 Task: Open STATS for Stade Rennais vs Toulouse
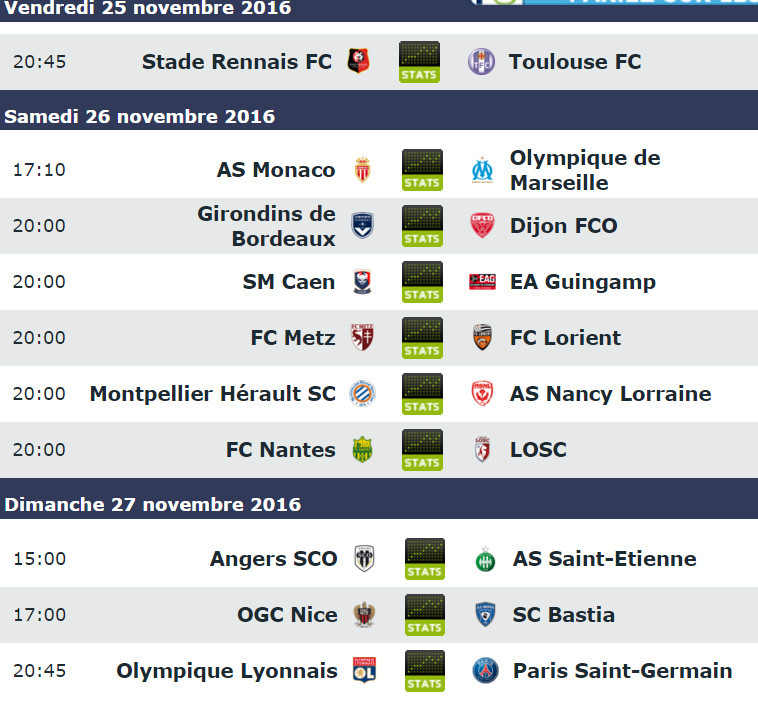coord(419,62)
